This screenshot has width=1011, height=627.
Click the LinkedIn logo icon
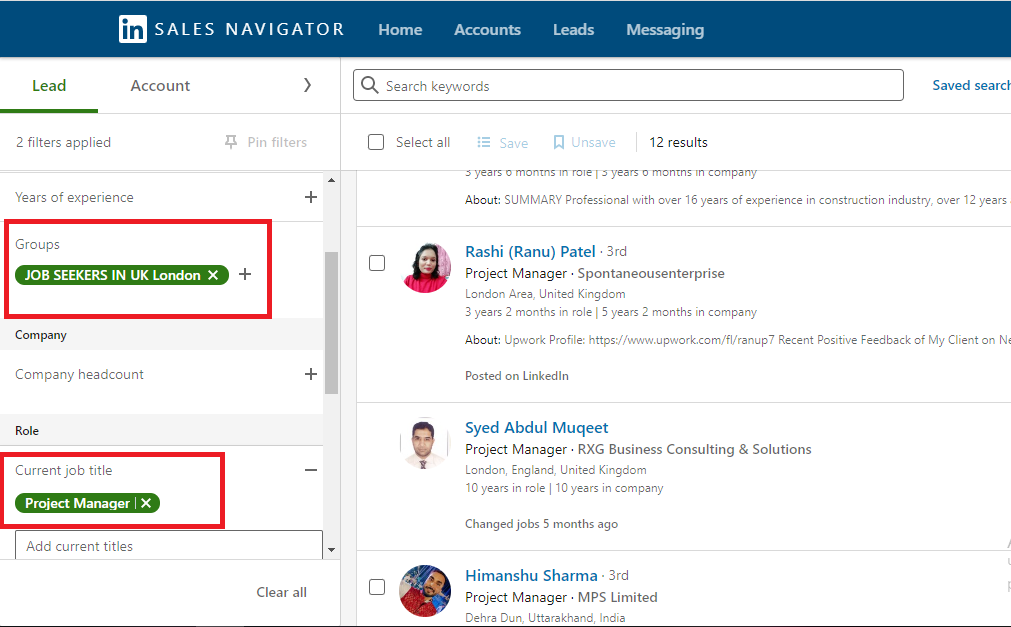tap(133, 29)
